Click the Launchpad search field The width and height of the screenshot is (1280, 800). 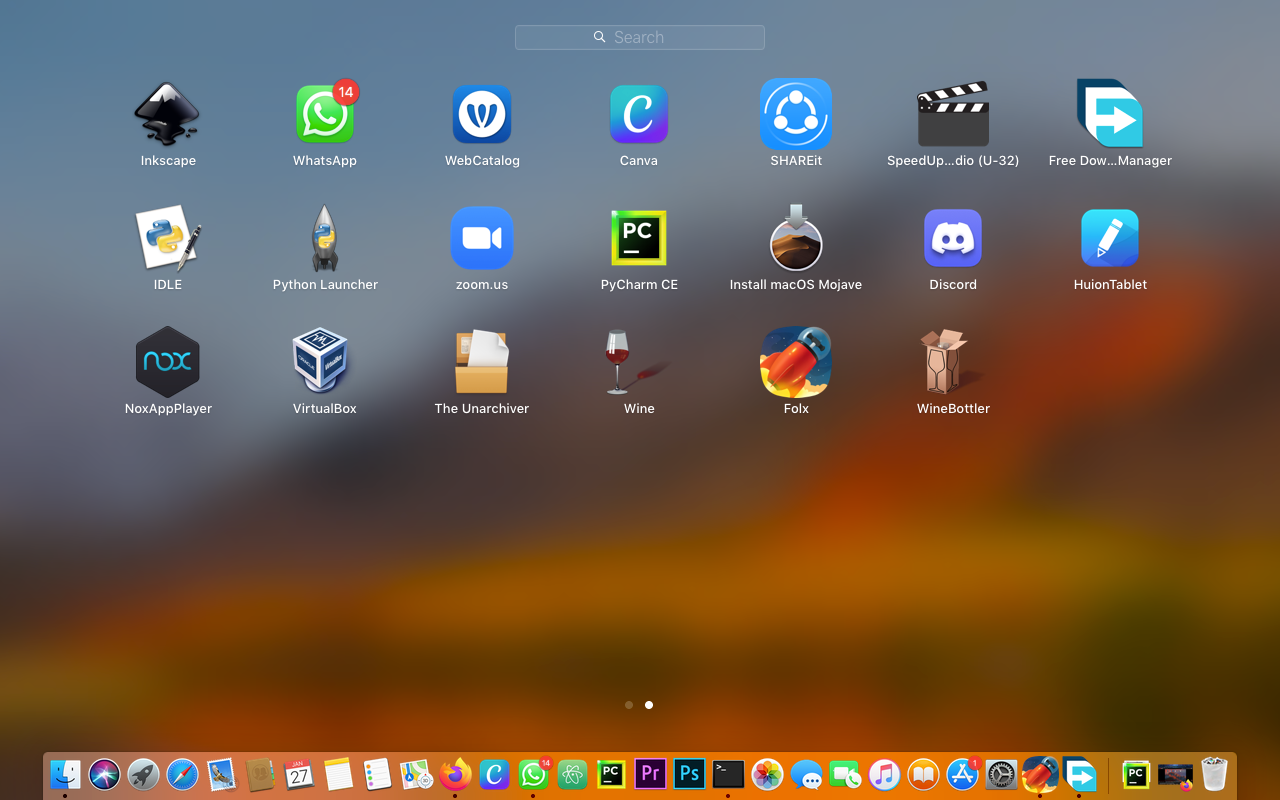tap(639, 37)
